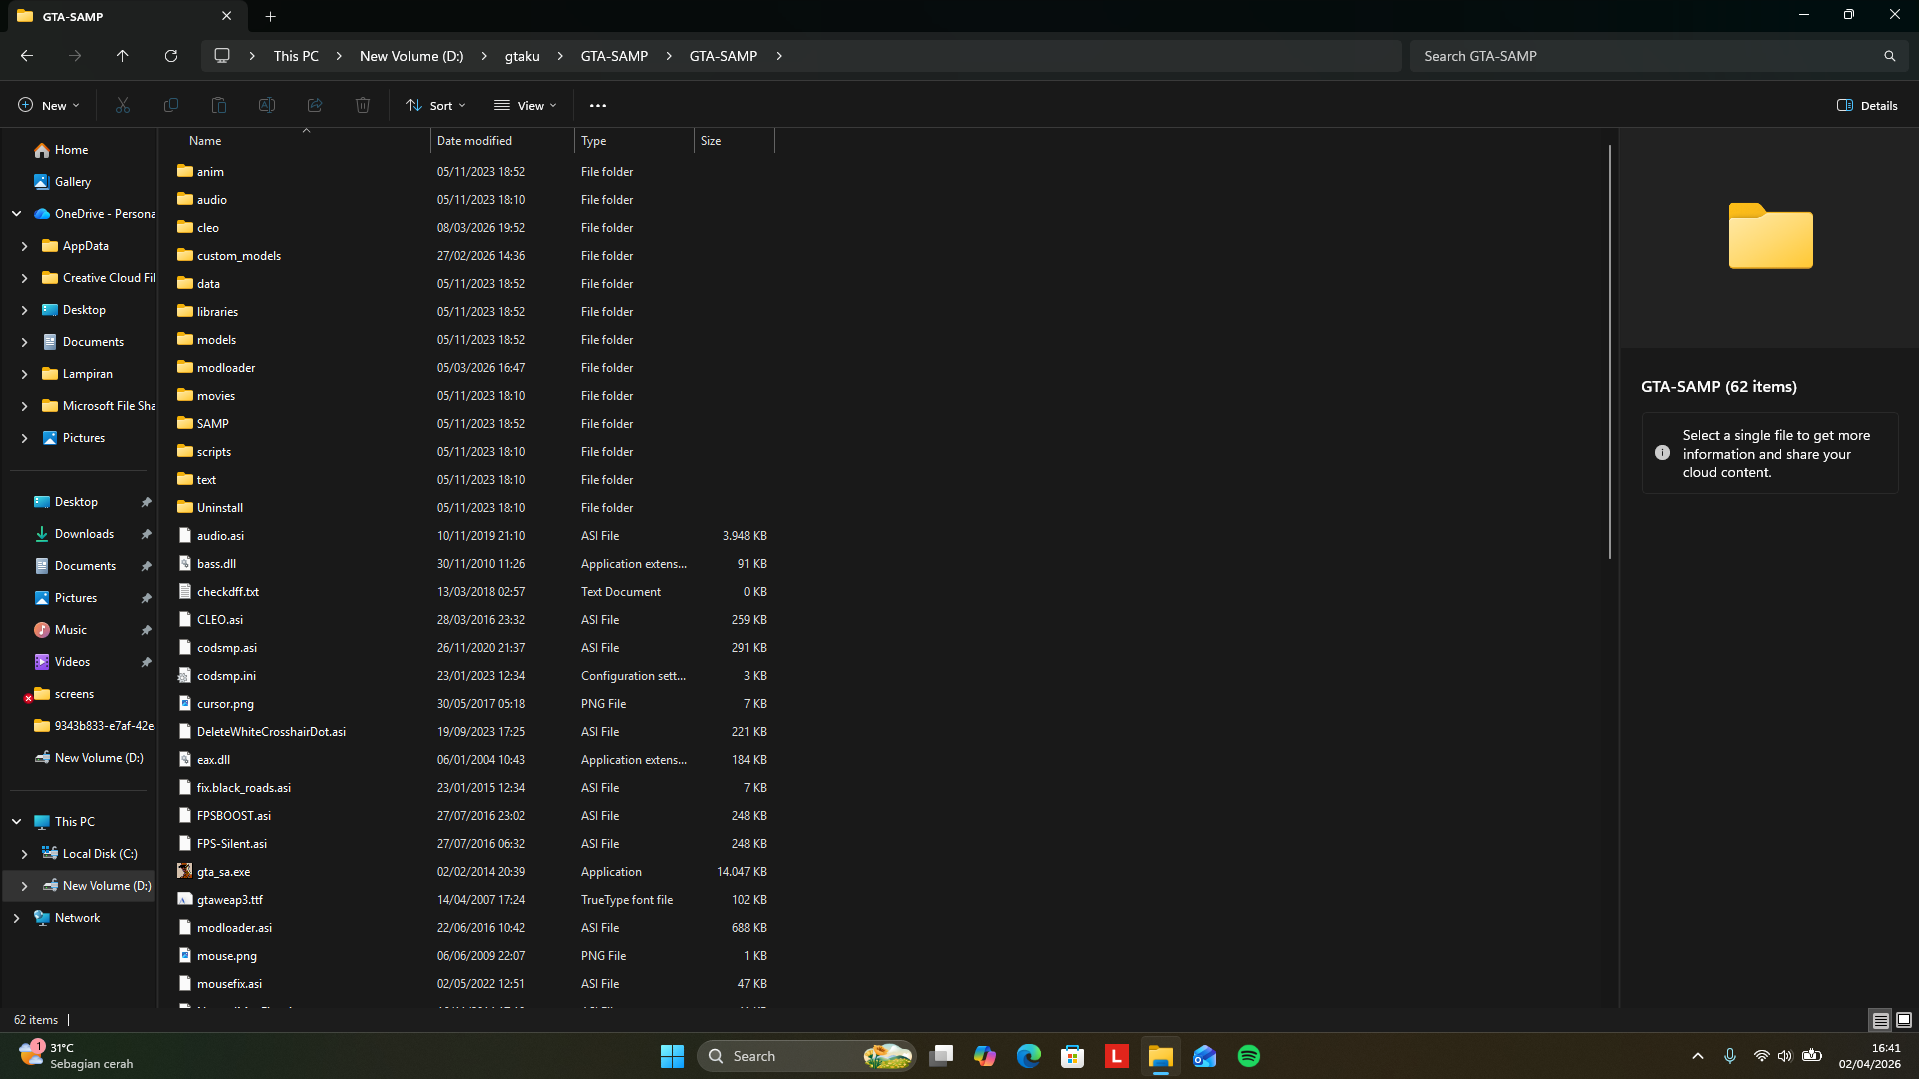Click This PC in the address bar
The image size is (1919, 1079).
(x=296, y=56)
